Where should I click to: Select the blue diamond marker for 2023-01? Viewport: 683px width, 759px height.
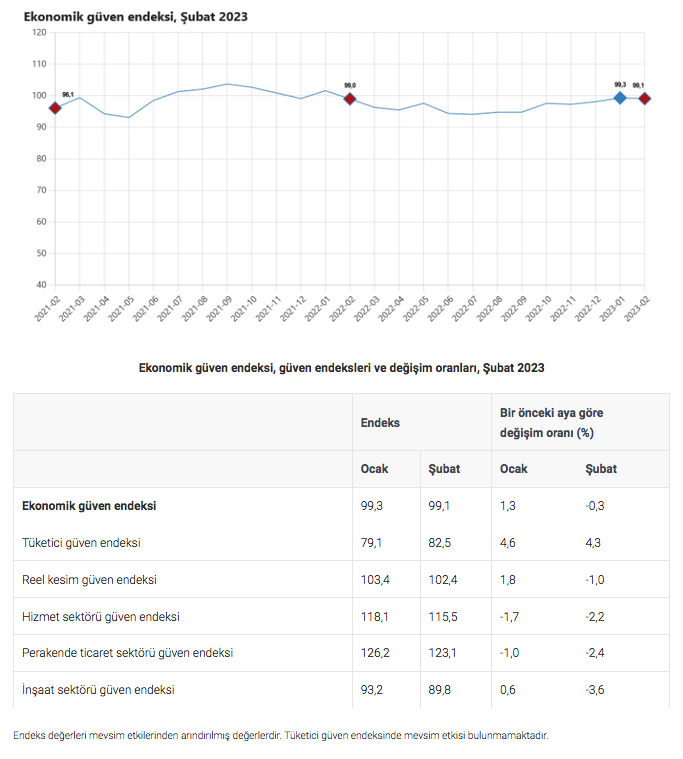(x=620, y=98)
